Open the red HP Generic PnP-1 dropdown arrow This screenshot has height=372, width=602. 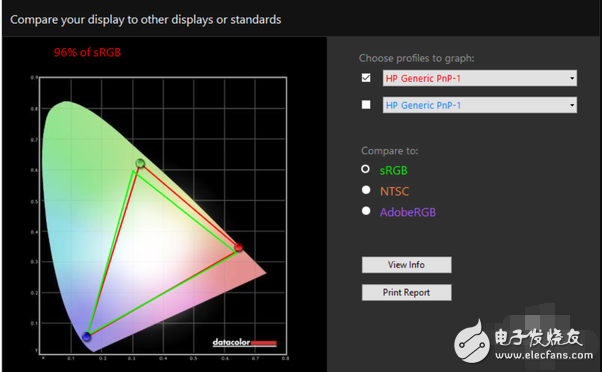(572, 78)
